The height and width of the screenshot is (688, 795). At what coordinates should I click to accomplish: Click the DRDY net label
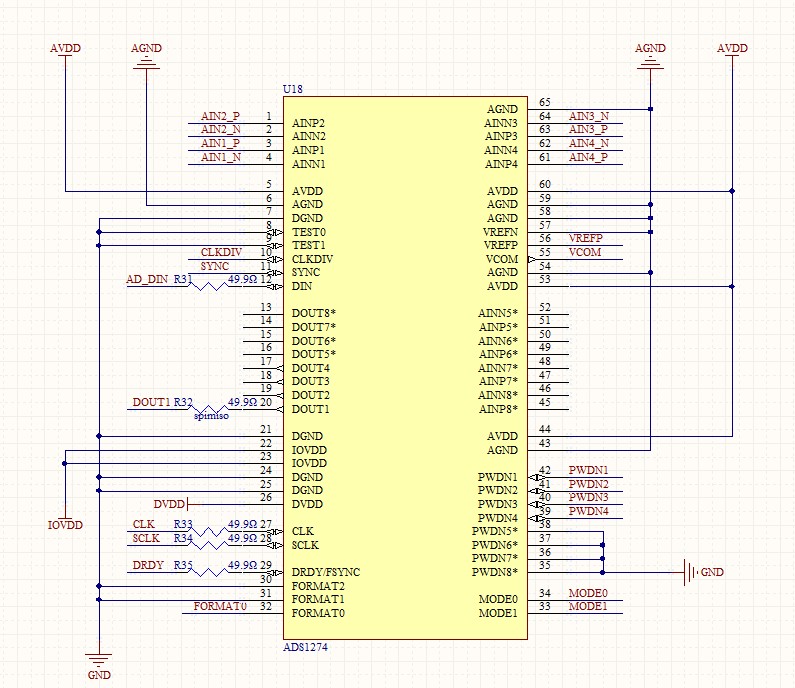coord(148,565)
